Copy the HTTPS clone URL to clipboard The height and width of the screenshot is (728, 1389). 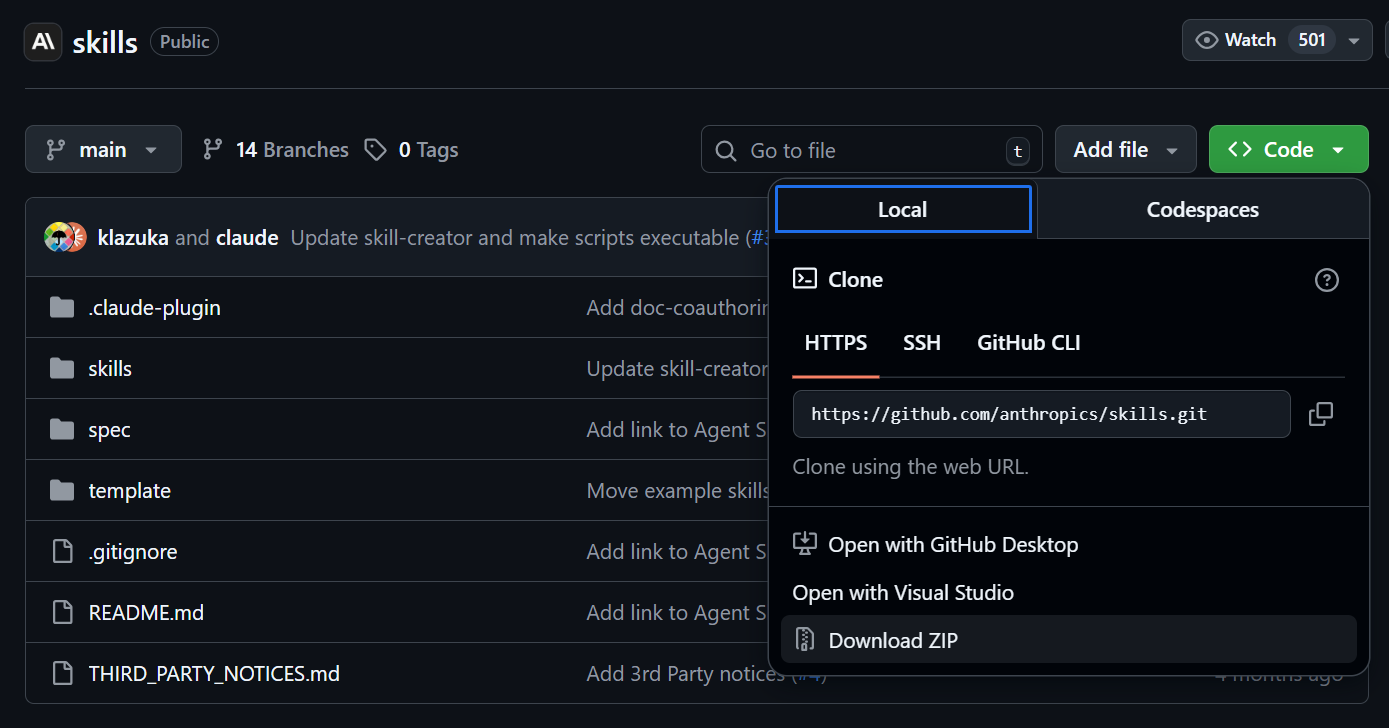click(x=1321, y=414)
